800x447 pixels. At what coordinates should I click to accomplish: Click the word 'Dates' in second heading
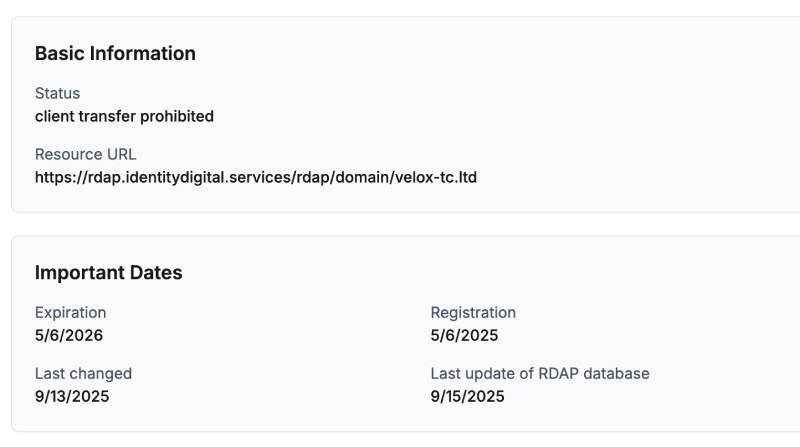tap(156, 273)
